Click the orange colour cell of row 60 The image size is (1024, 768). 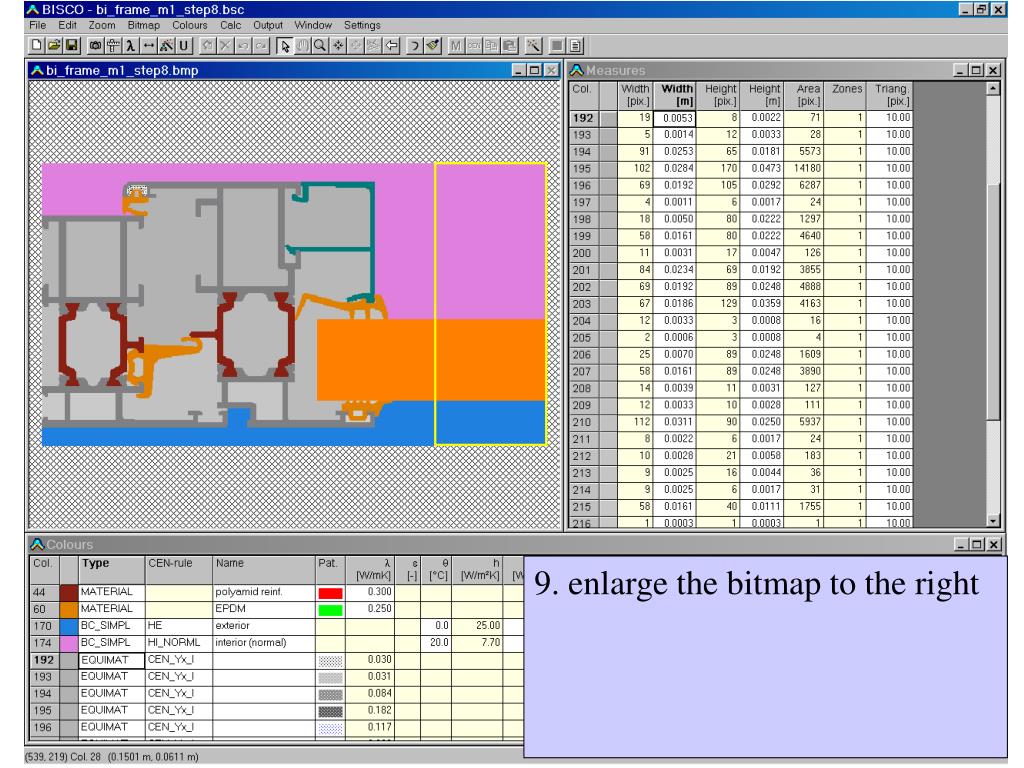(x=69, y=610)
